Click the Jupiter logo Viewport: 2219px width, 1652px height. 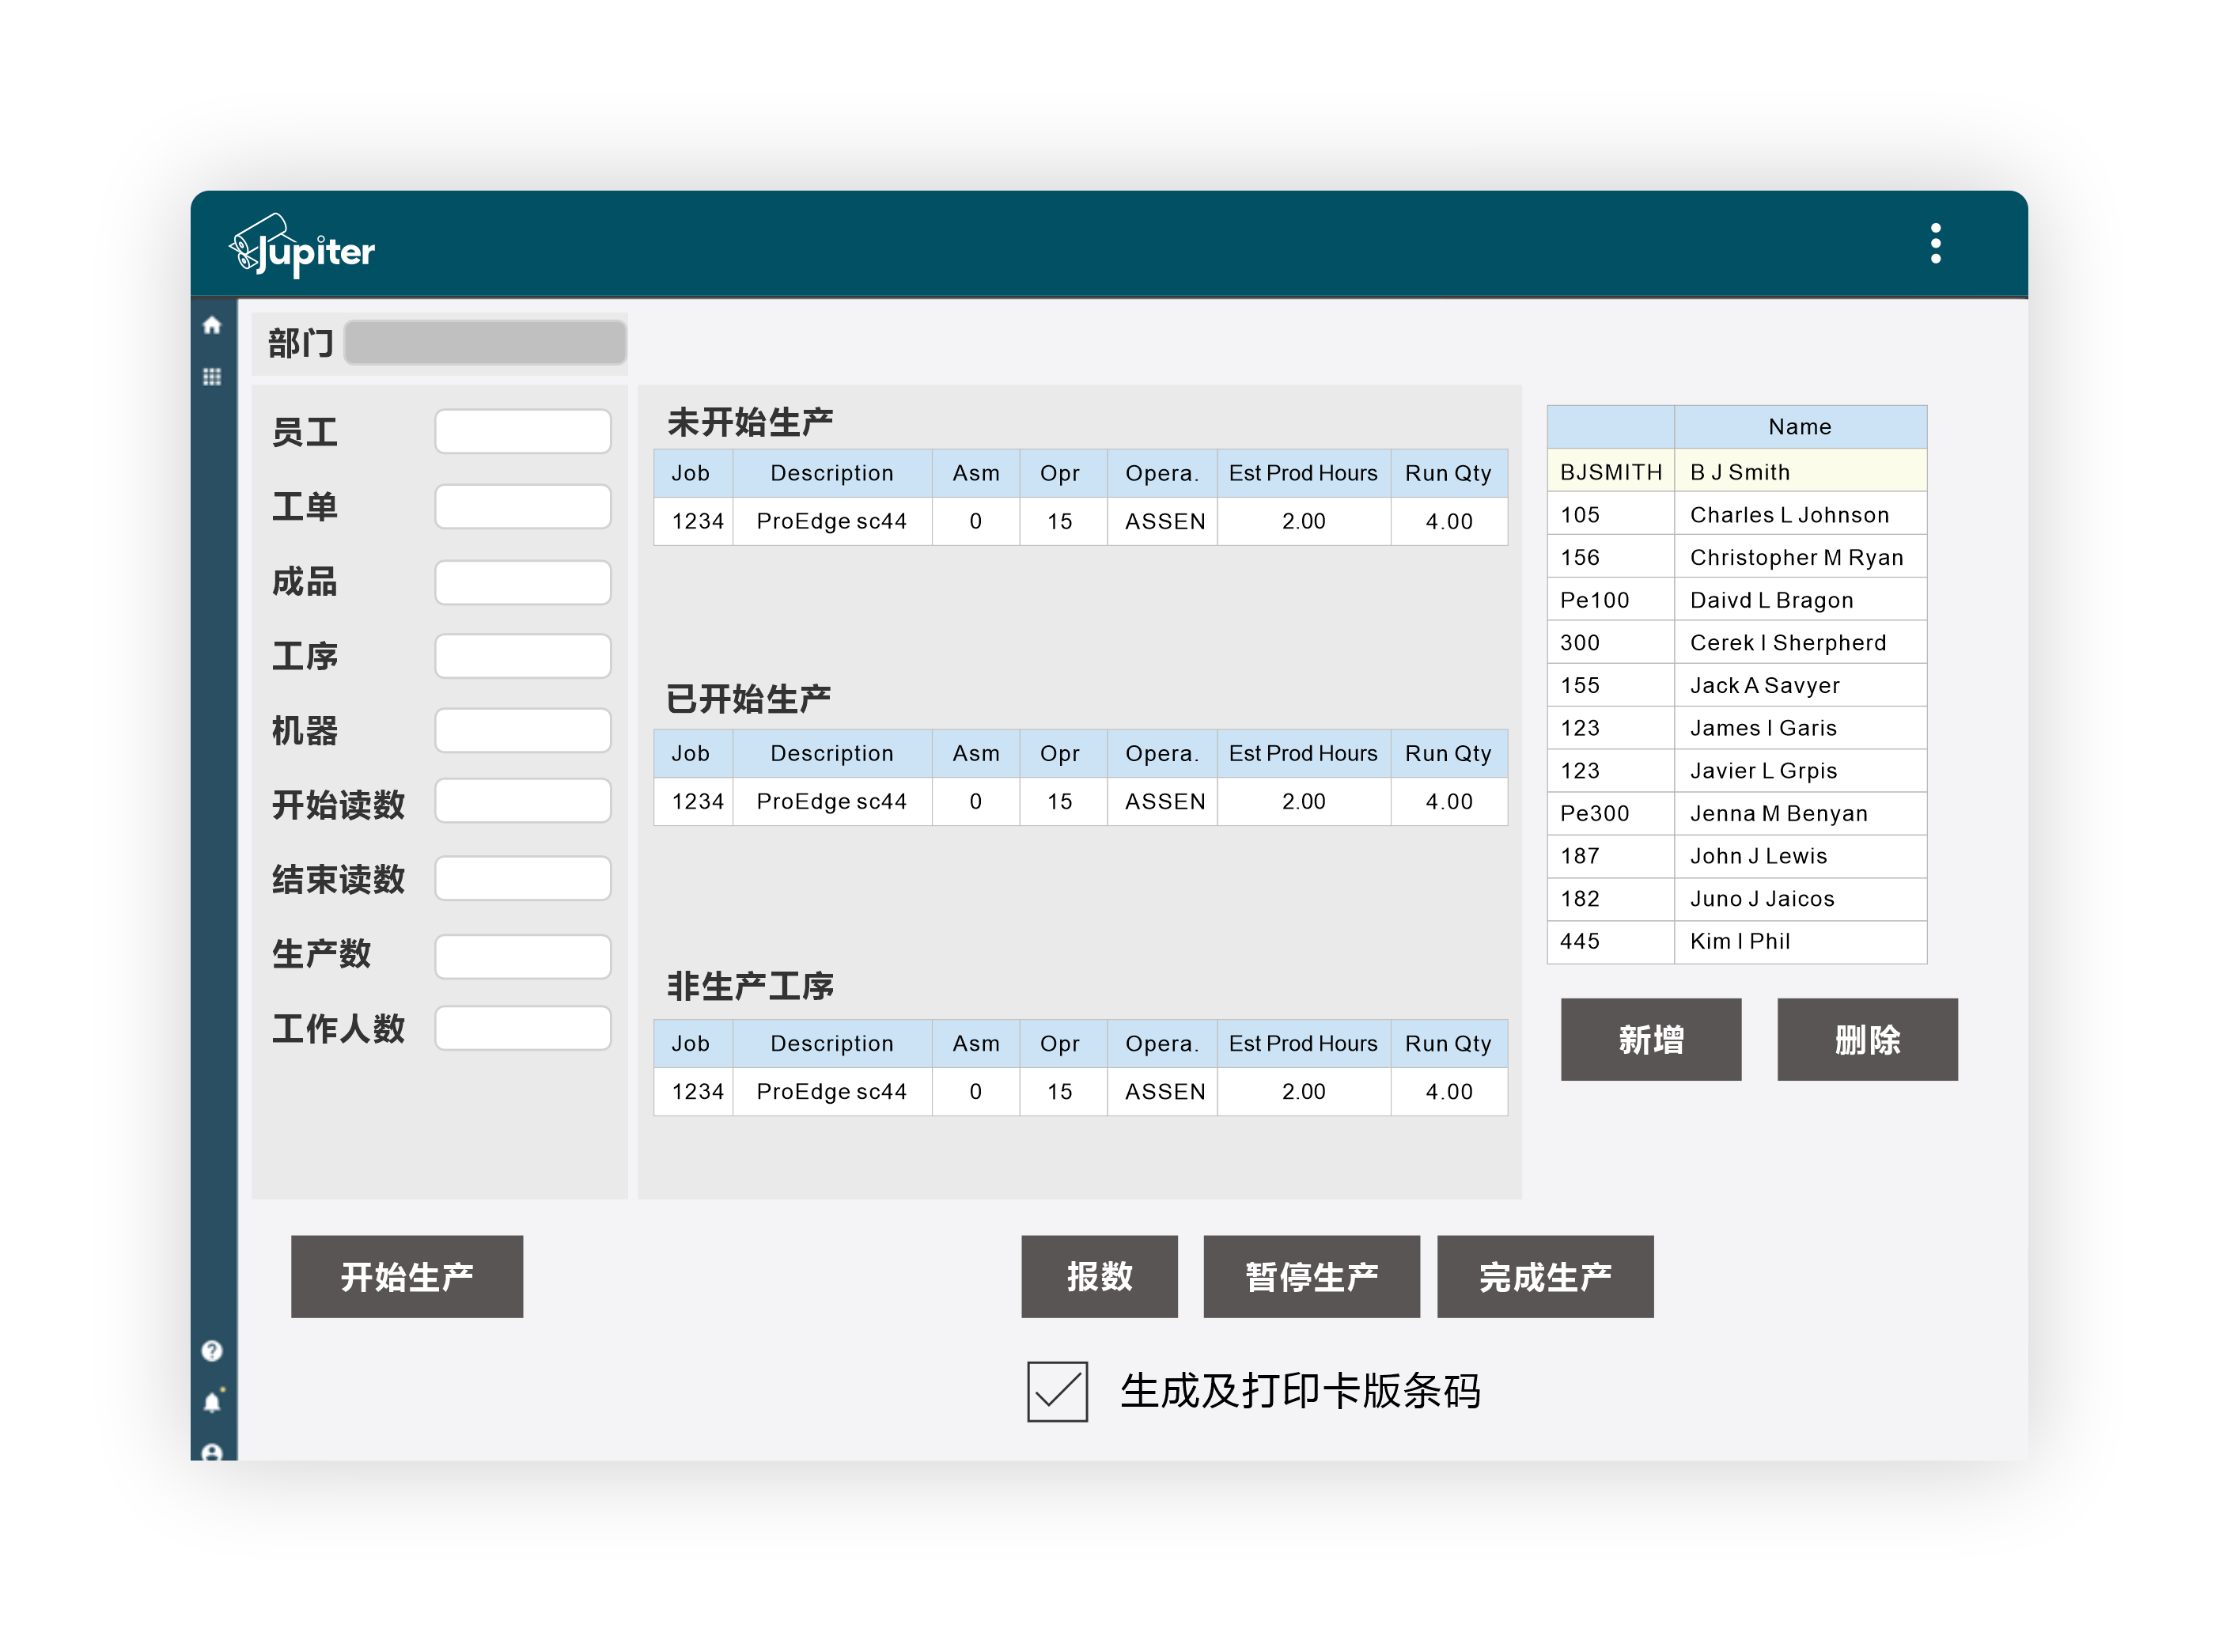[302, 246]
